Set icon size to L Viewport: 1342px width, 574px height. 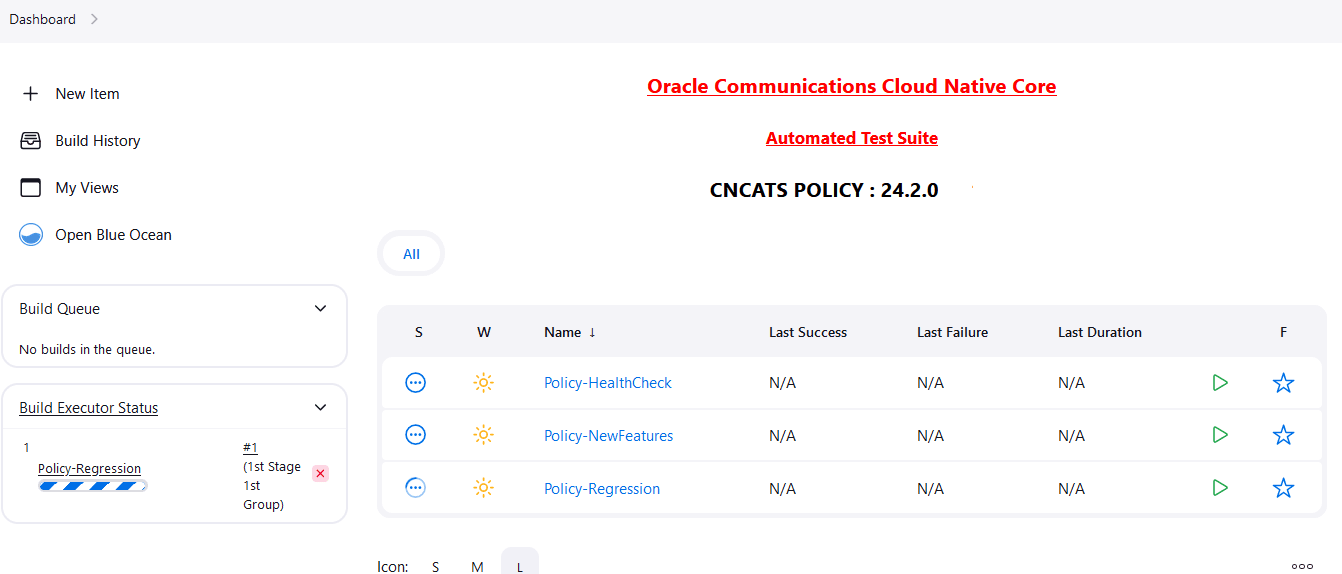click(520, 563)
